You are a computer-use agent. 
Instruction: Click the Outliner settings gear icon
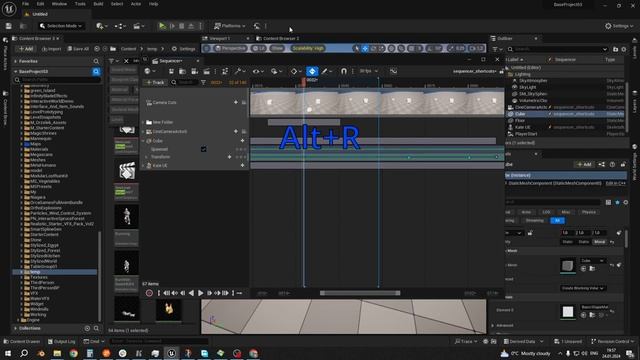624,49
